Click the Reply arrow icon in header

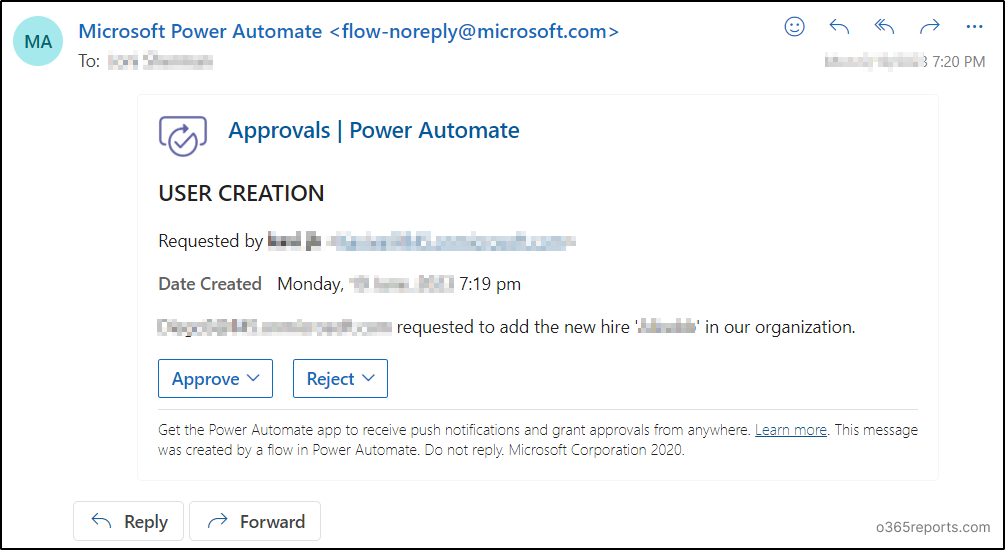pyautogui.click(x=839, y=27)
